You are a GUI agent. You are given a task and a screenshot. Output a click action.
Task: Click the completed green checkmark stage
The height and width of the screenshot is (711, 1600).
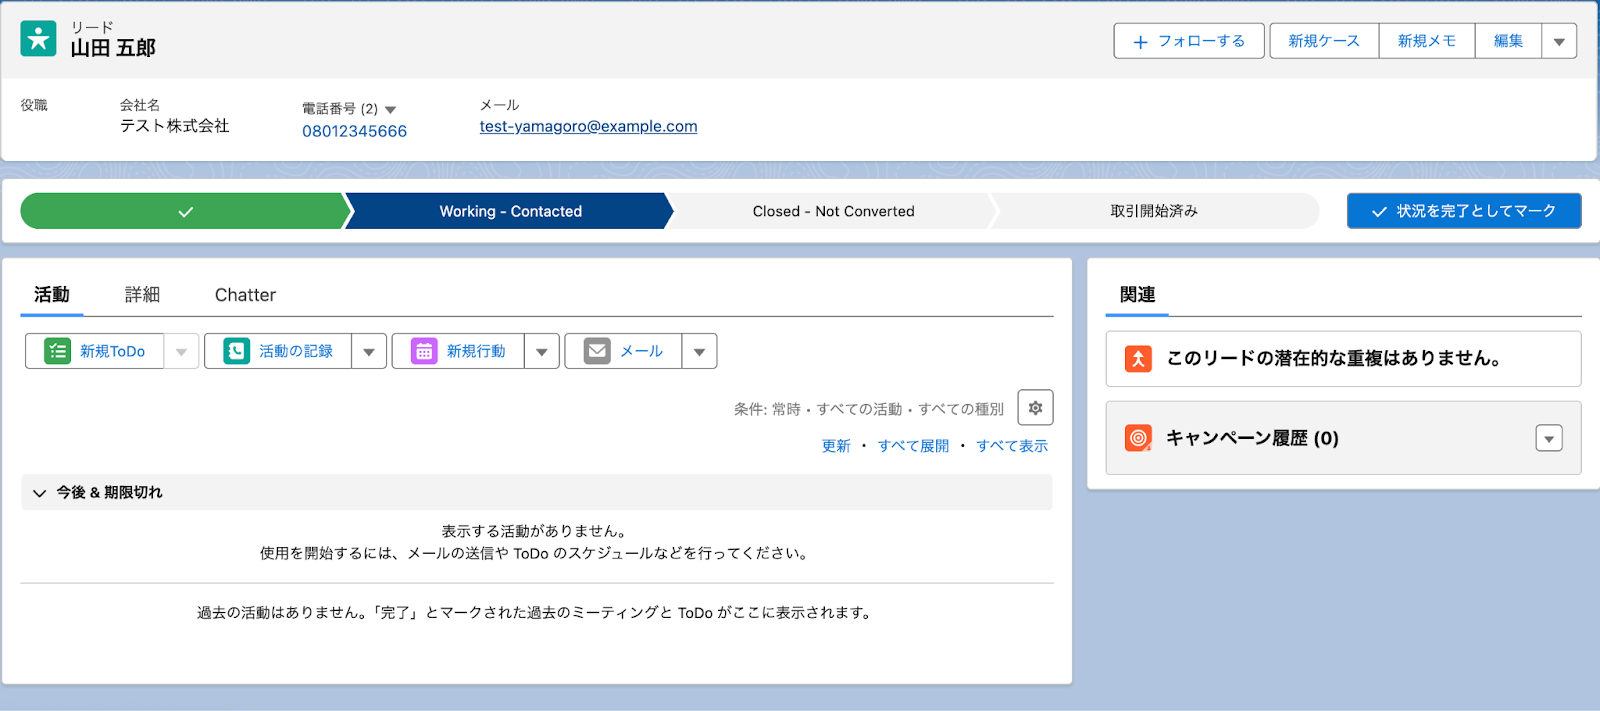[185, 211]
